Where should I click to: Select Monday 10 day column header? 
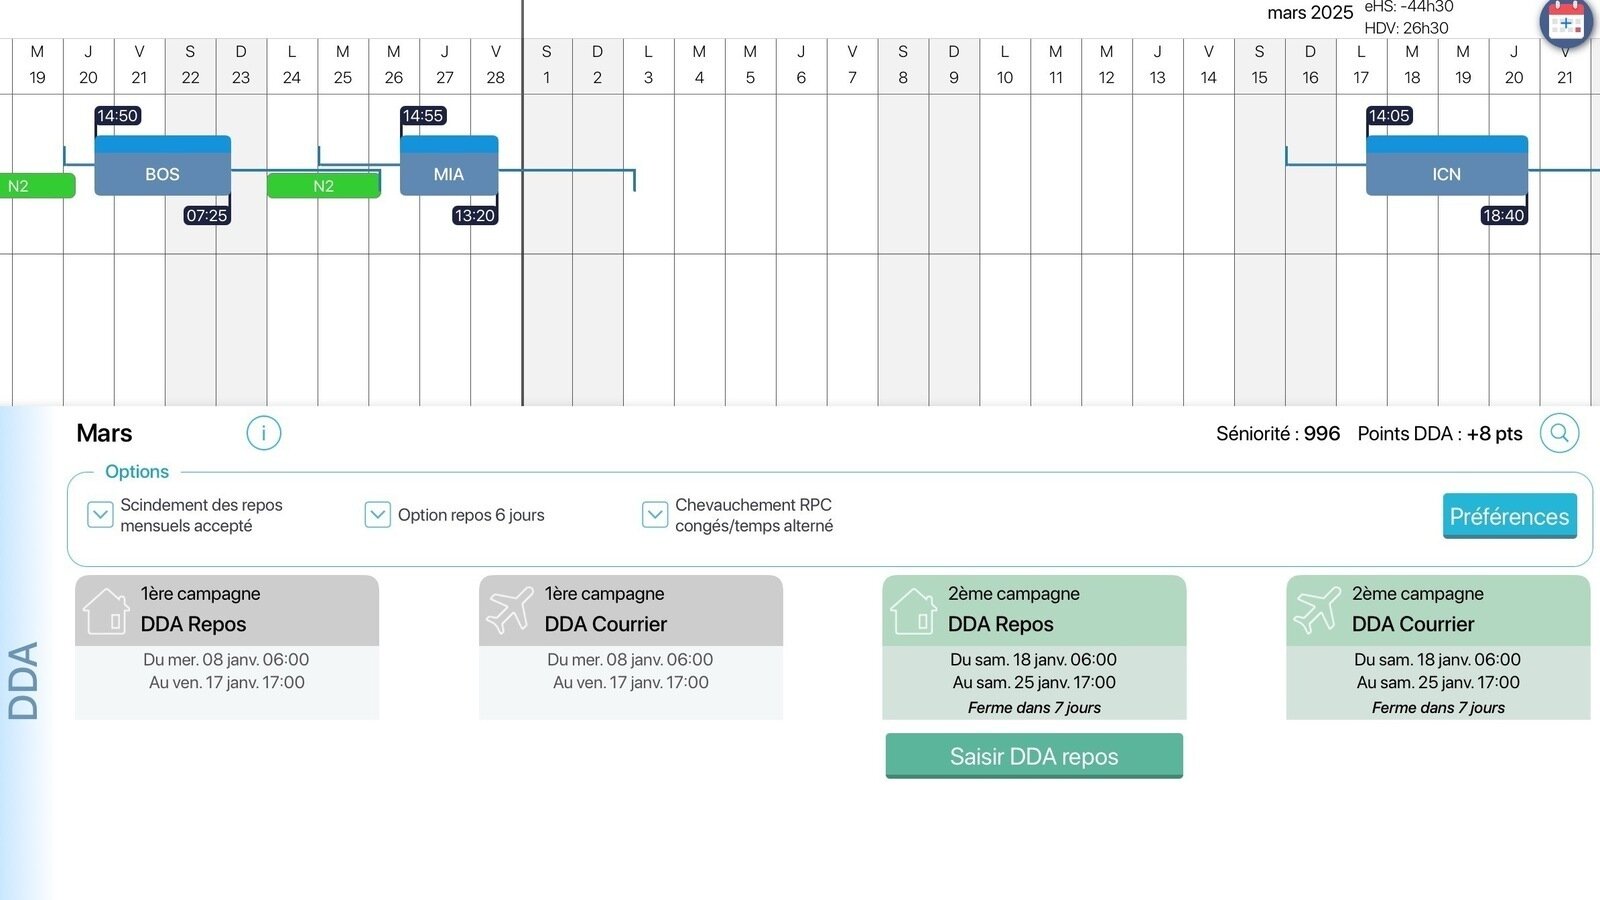pyautogui.click(x=1004, y=65)
